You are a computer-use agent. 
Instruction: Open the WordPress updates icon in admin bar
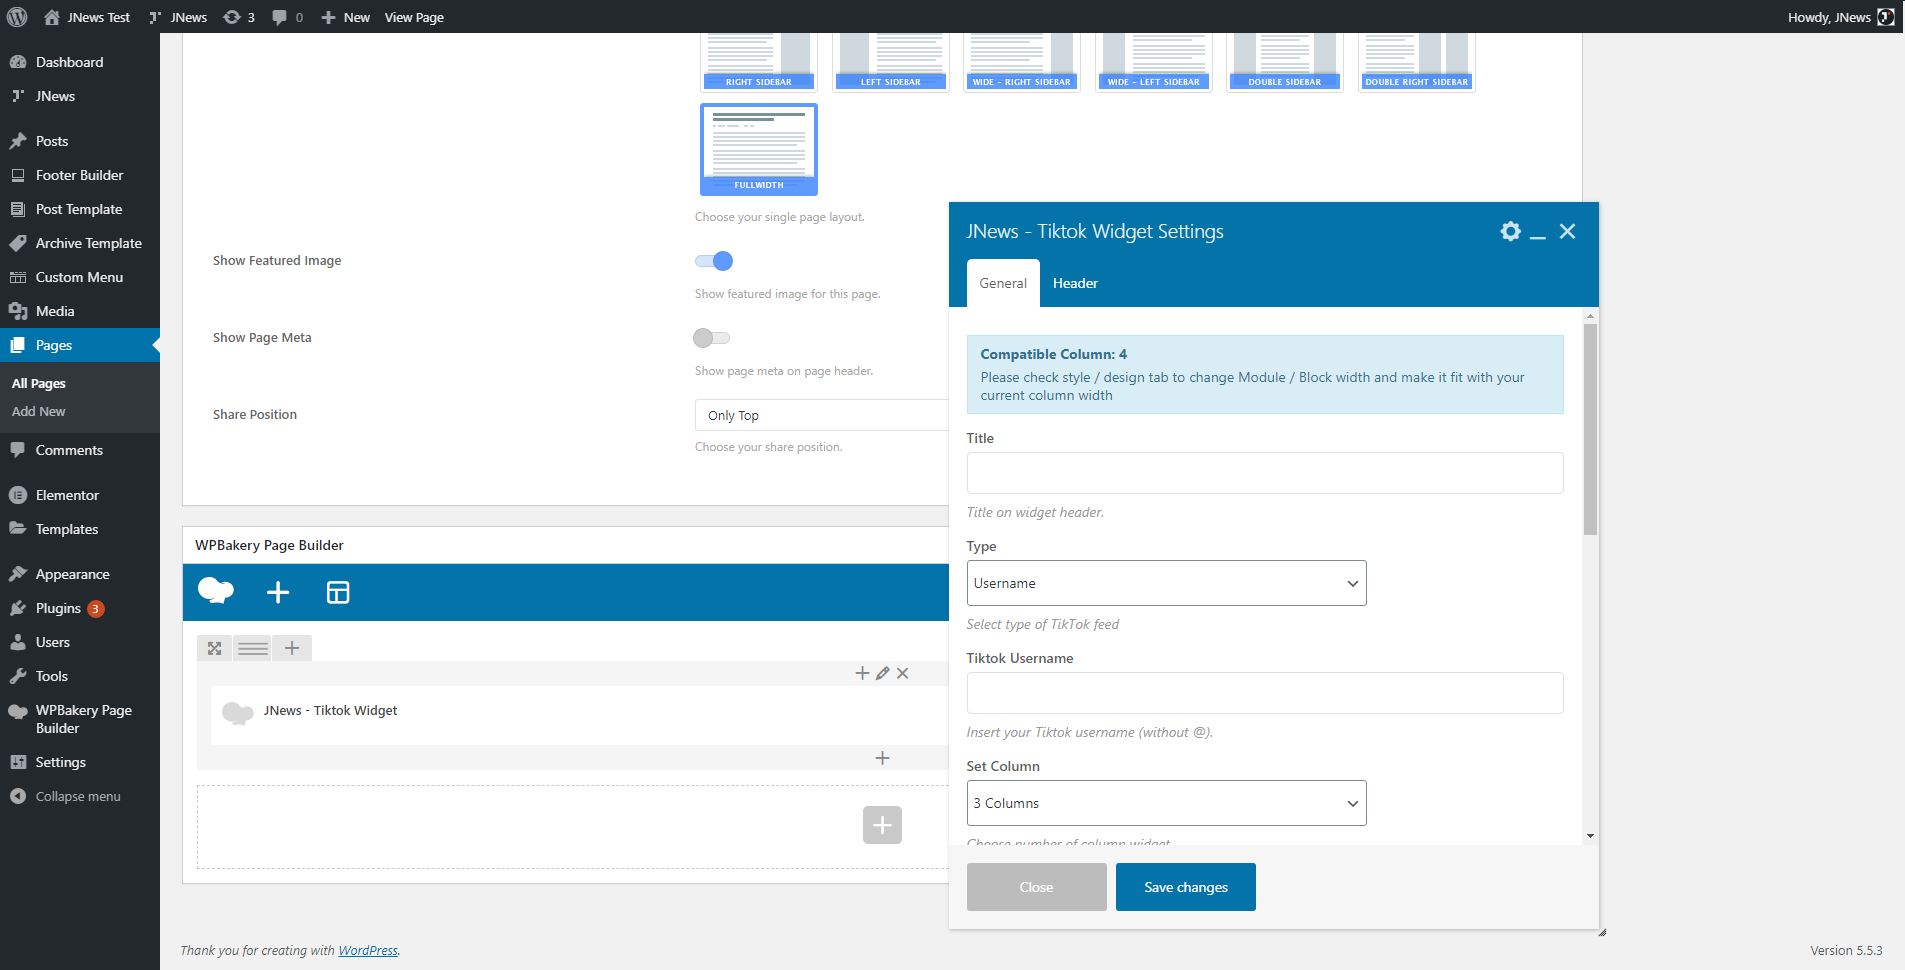(x=238, y=17)
